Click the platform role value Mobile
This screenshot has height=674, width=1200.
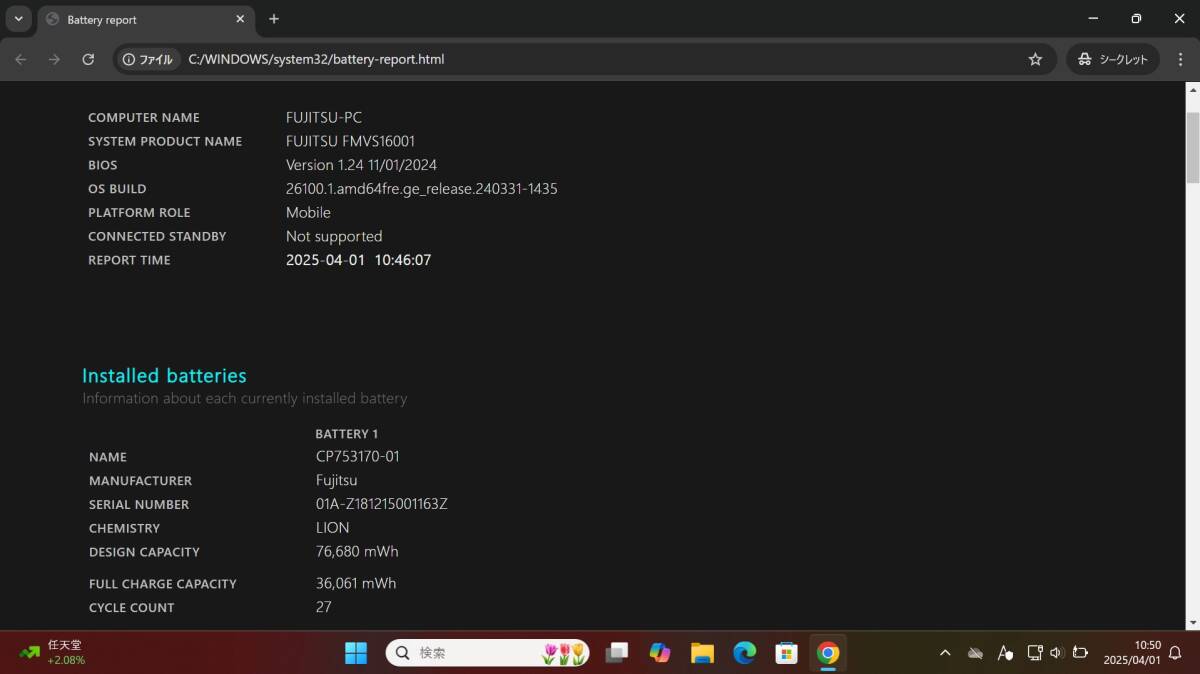tap(308, 213)
